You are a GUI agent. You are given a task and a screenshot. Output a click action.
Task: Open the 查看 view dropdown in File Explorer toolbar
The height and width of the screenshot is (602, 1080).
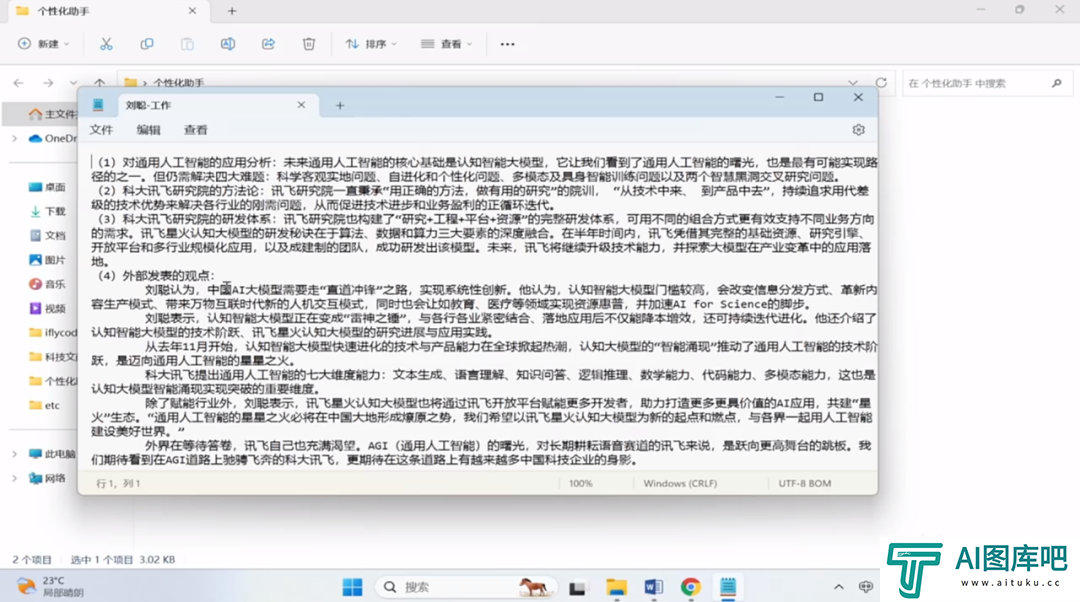446,44
